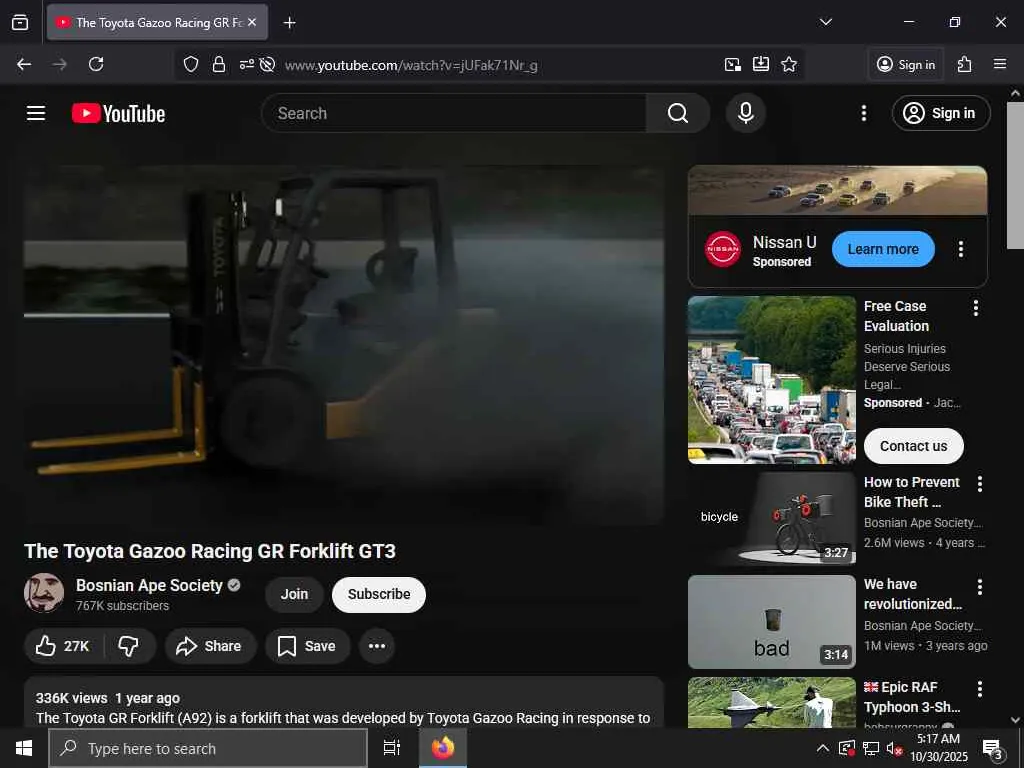
Task: Open a new browser tab
Action: point(289,23)
